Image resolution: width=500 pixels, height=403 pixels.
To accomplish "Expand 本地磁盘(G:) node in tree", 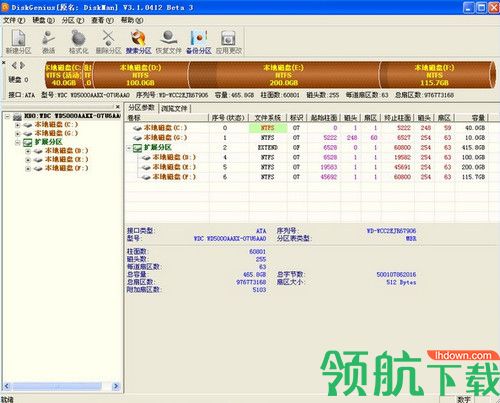I will tap(18, 134).
